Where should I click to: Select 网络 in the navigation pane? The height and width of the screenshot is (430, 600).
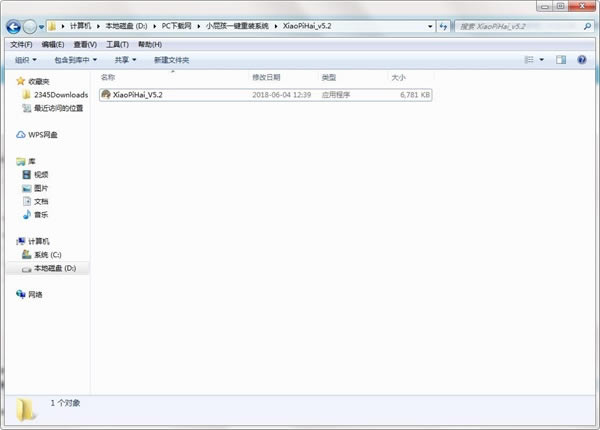(35, 295)
